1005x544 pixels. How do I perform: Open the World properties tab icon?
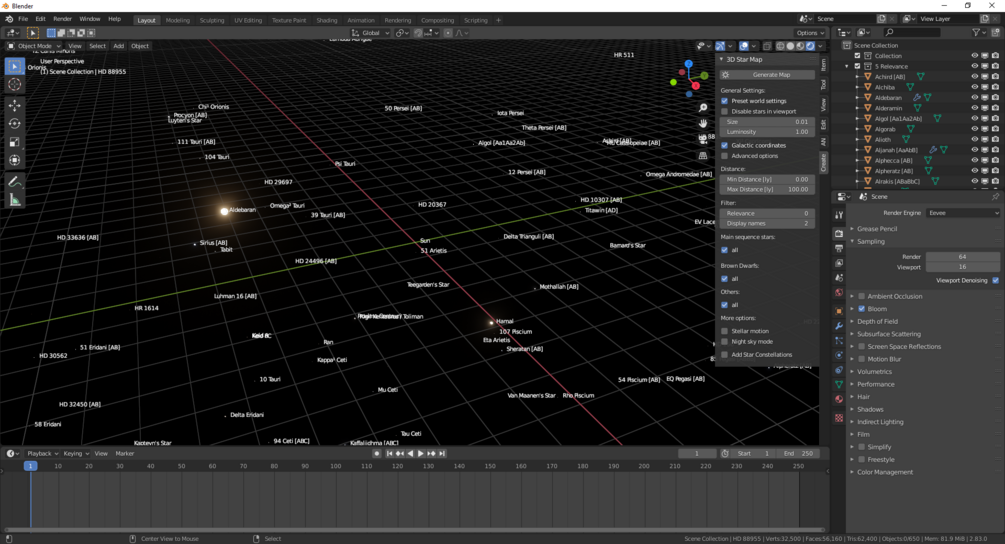click(x=839, y=292)
